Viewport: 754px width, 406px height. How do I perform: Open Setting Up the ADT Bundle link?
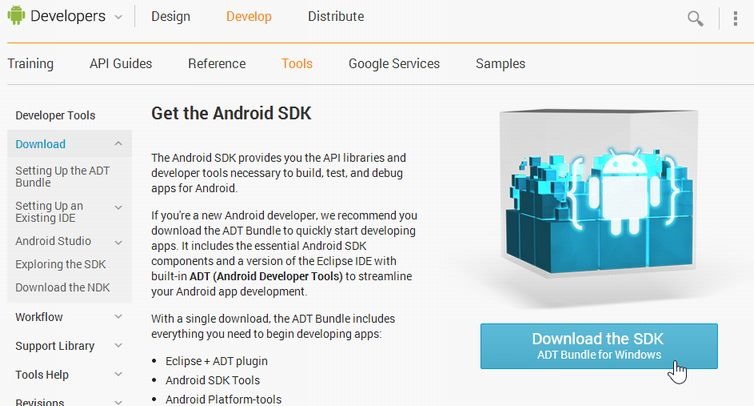[63, 177]
